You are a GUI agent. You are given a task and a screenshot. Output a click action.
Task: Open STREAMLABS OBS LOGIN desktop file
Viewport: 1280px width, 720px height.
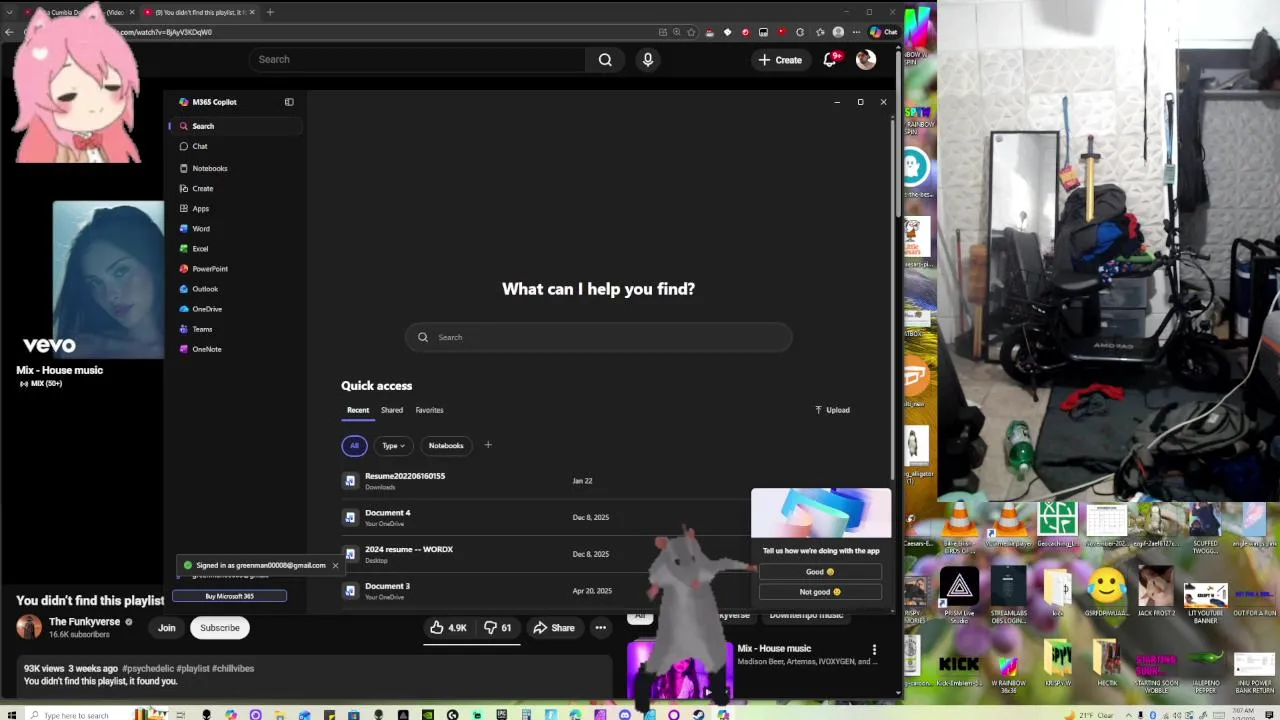pos(1008,595)
